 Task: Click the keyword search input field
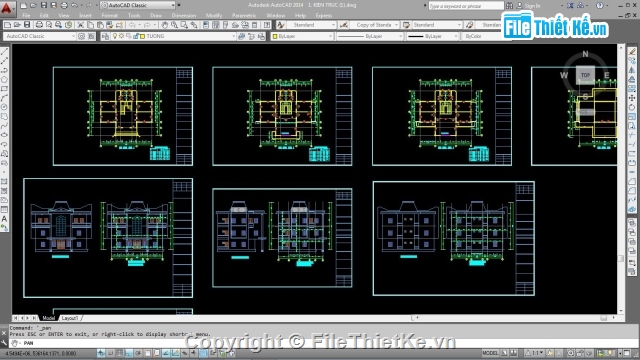click(x=466, y=6)
